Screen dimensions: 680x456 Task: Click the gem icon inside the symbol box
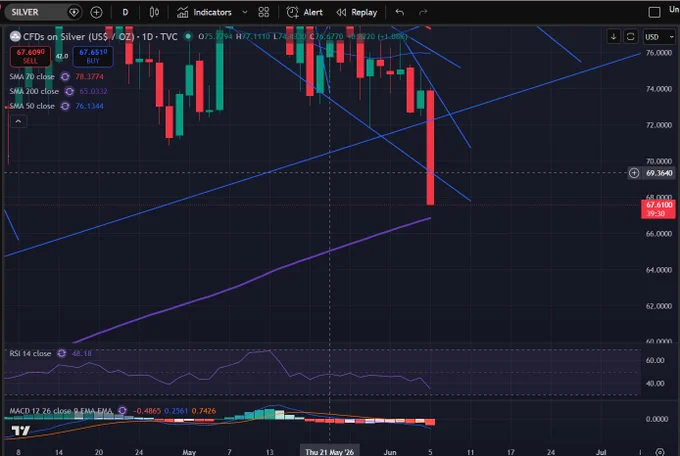74,12
